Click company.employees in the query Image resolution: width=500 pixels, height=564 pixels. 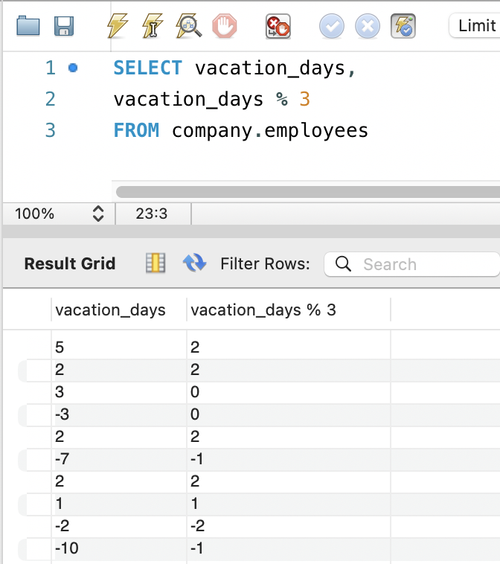click(x=270, y=131)
